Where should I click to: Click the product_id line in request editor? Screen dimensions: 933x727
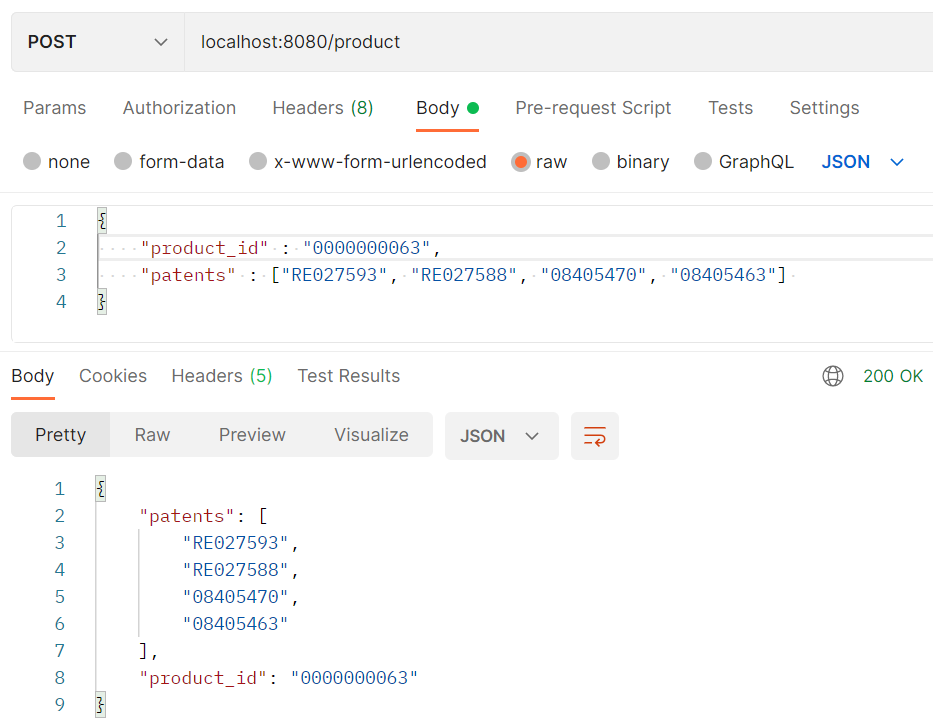(515, 247)
